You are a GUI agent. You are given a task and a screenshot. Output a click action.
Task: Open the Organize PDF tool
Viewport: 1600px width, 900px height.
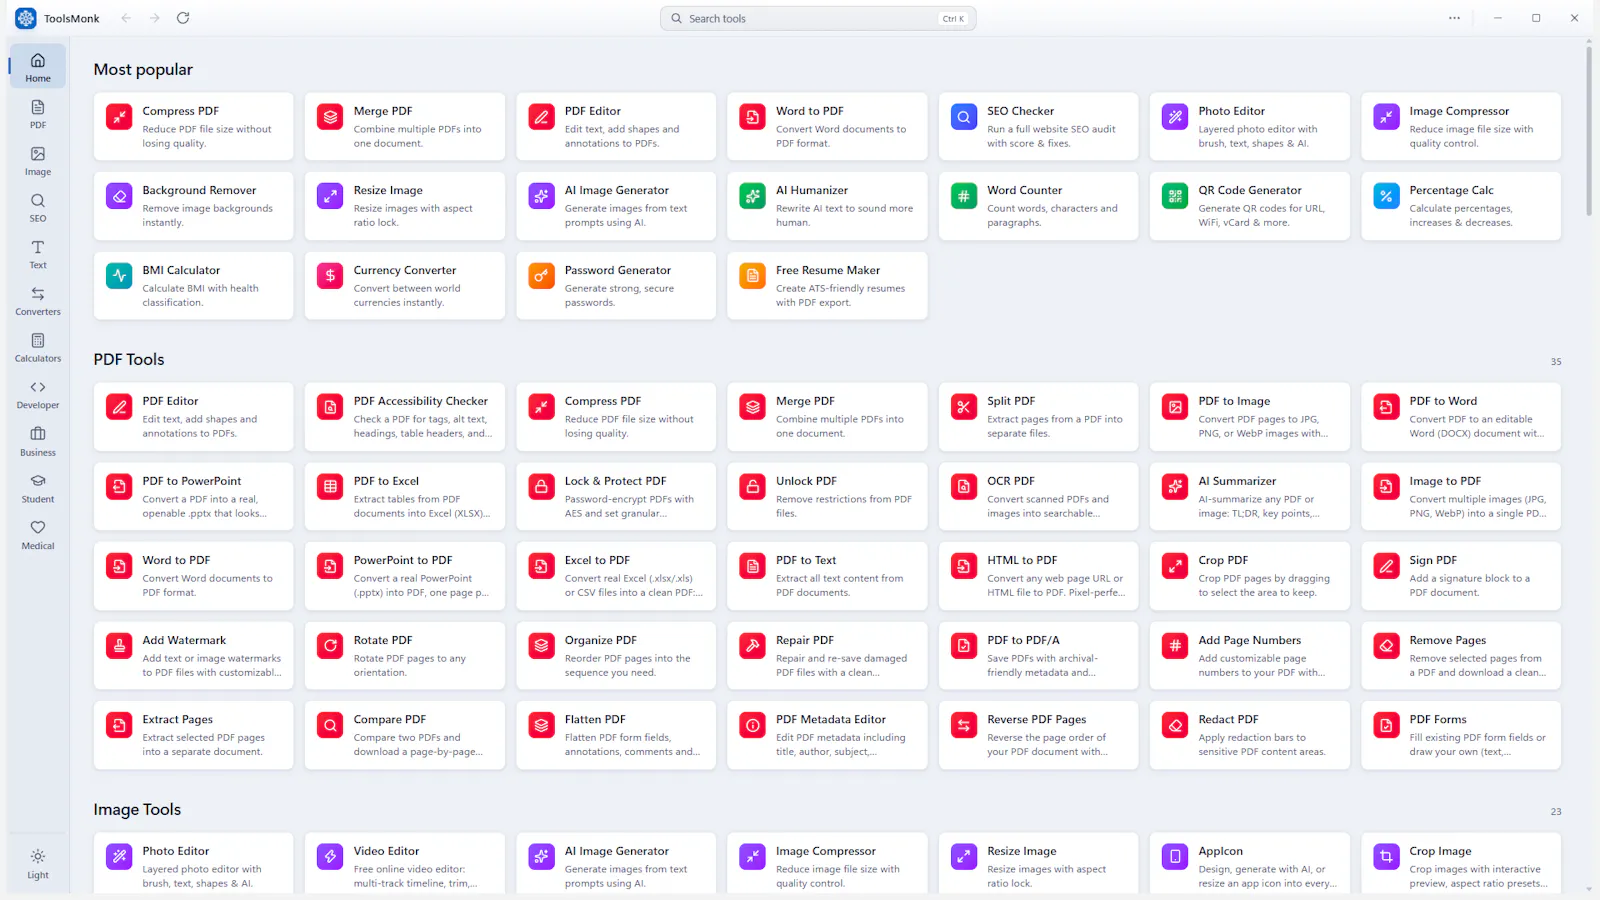pos(616,656)
